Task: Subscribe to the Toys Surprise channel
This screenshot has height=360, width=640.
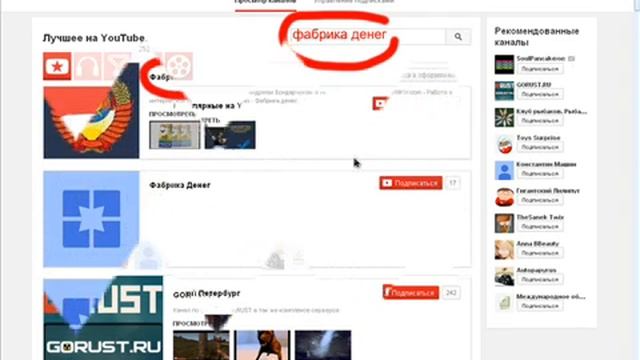Action: (x=540, y=147)
